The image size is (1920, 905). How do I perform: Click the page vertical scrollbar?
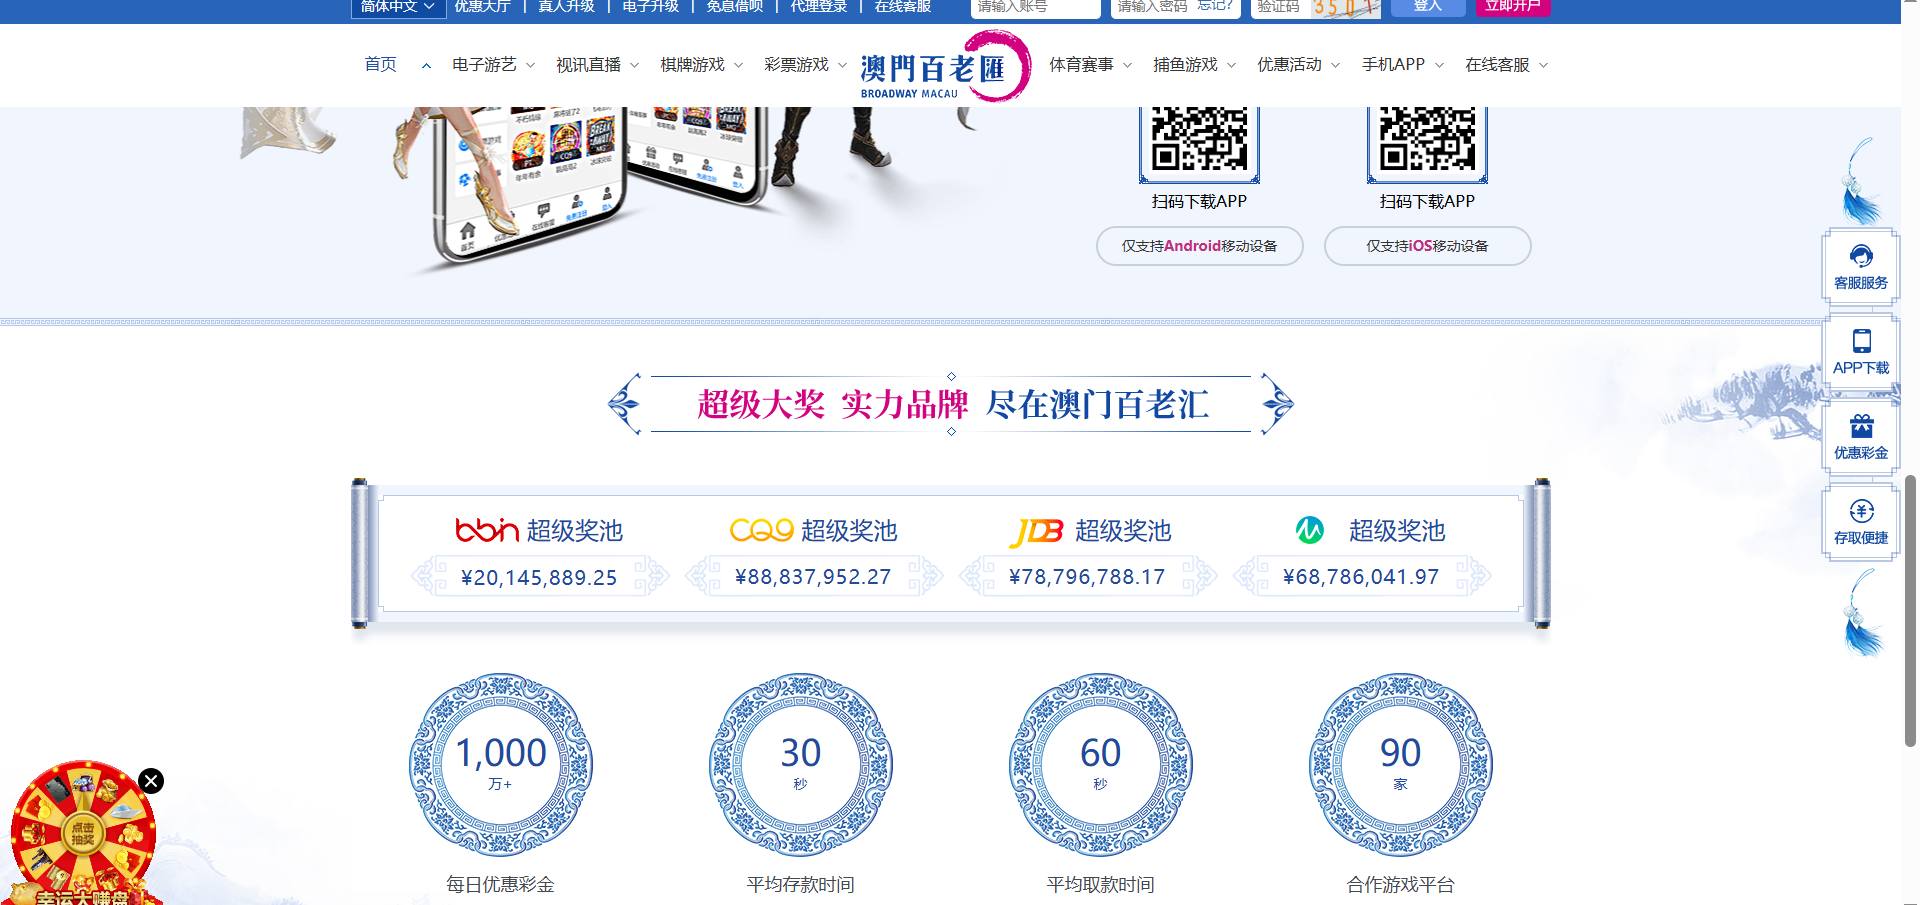point(1910,610)
